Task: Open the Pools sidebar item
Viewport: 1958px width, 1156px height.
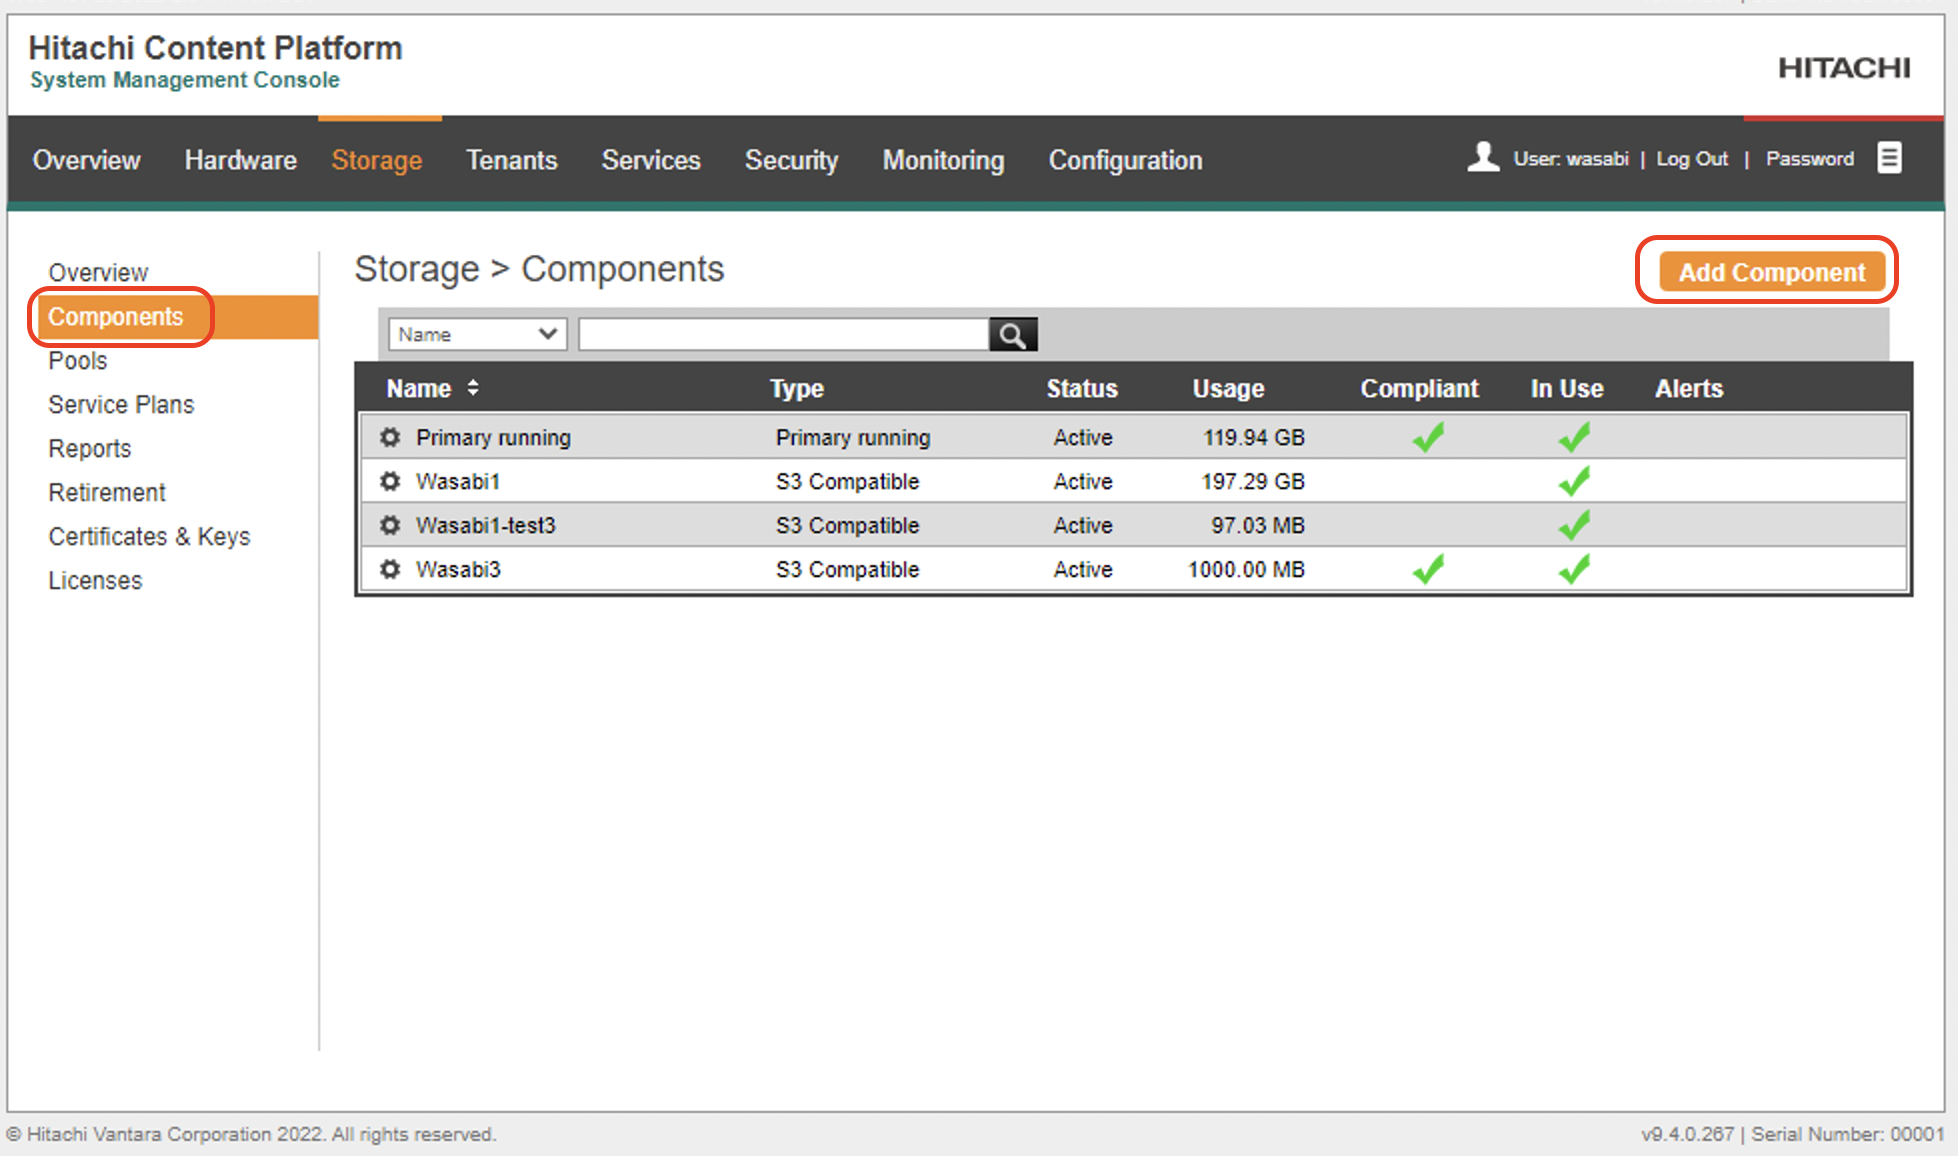Action: click(x=76, y=359)
